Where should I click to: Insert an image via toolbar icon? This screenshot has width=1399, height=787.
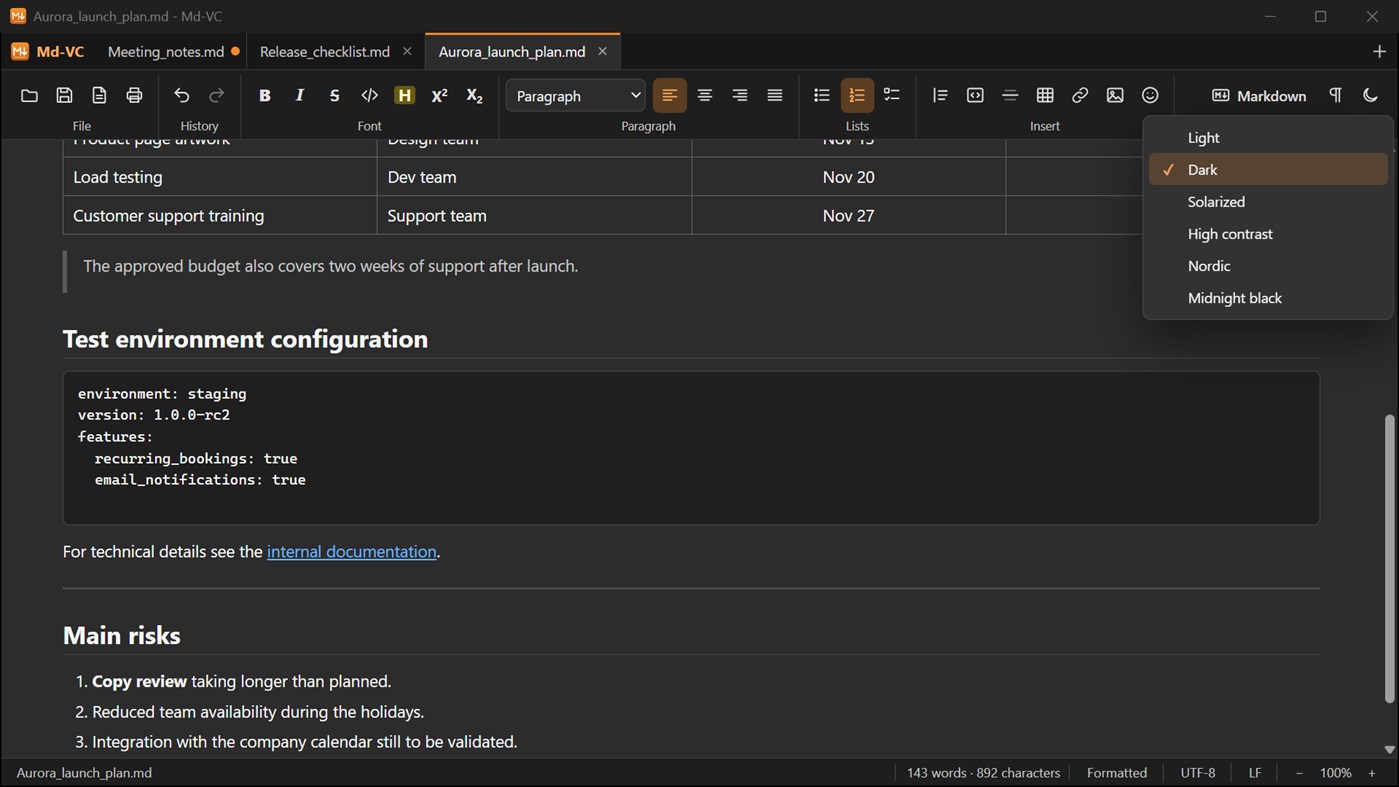point(1115,95)
